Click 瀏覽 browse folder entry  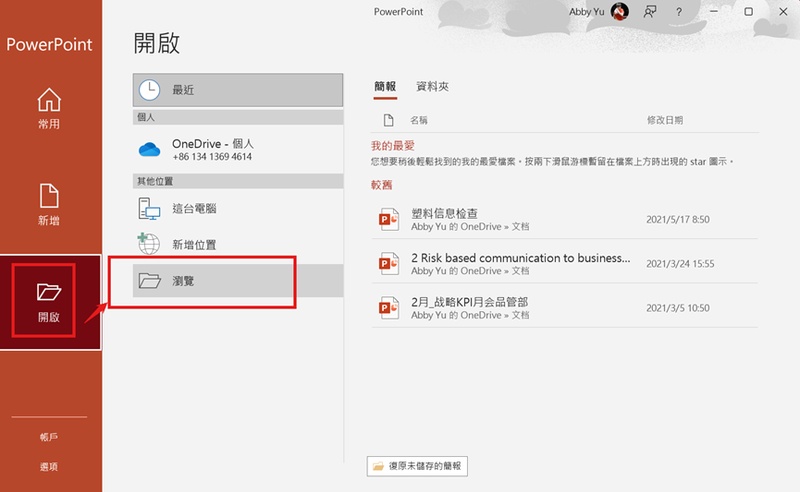tap(238, 281)
